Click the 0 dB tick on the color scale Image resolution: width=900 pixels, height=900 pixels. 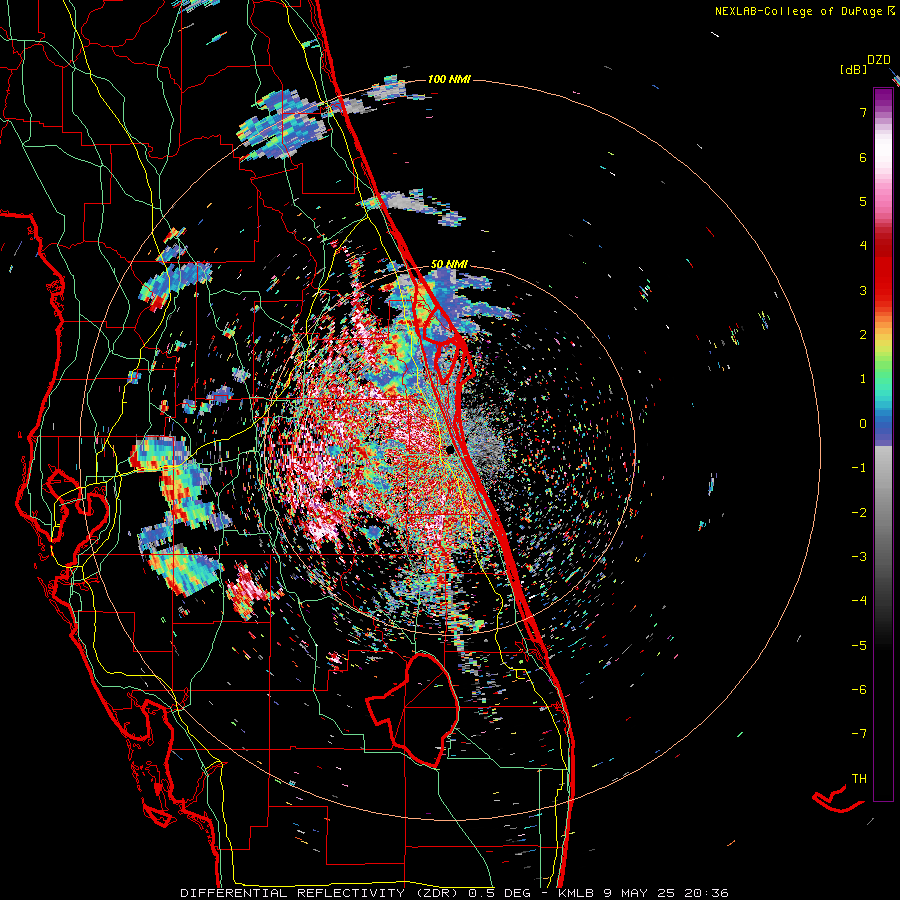coord(863,424)
